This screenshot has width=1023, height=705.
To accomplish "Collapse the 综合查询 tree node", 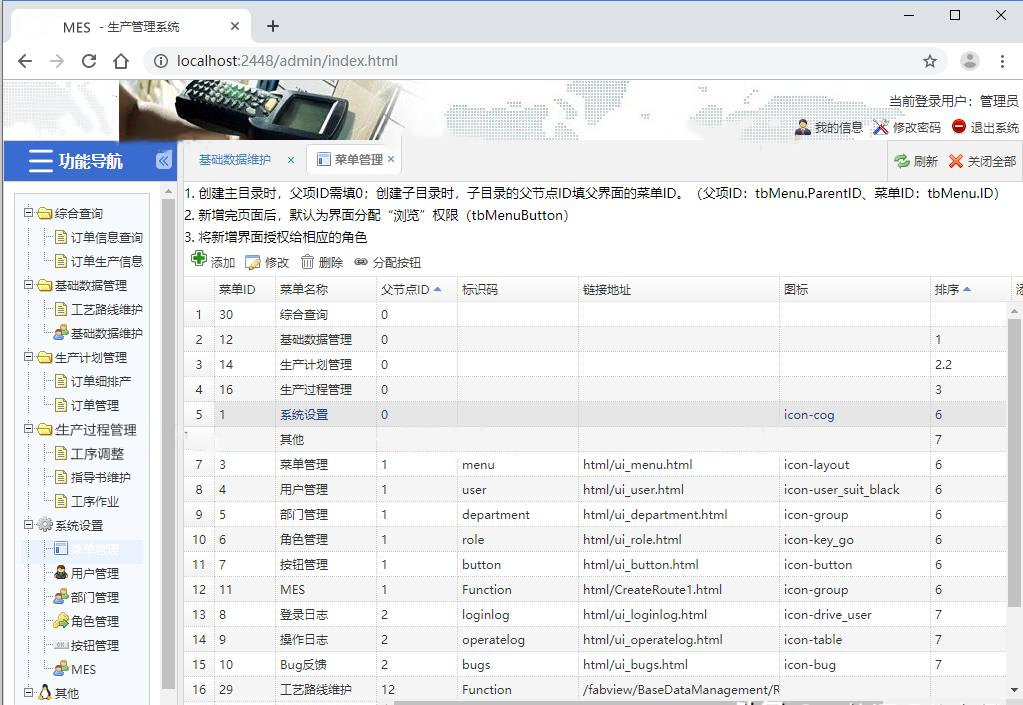I will point(28,213).
